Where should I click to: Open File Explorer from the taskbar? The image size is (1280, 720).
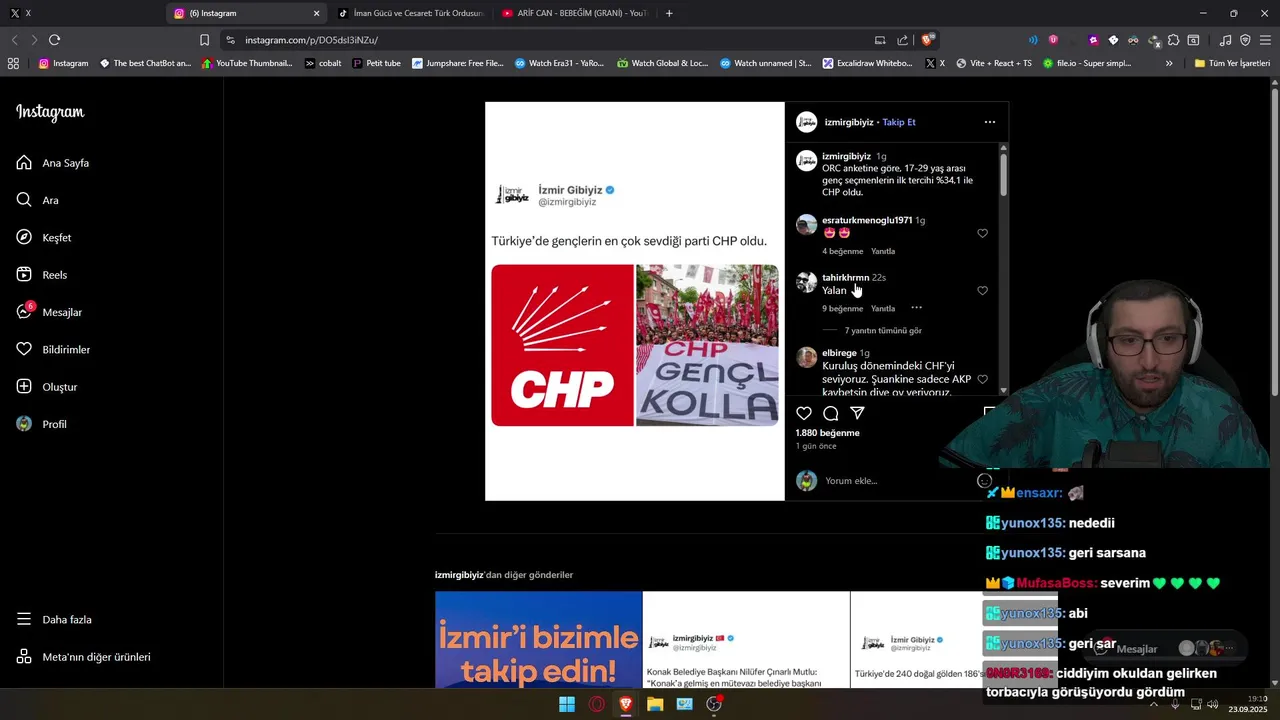click(x=655, y=704)
